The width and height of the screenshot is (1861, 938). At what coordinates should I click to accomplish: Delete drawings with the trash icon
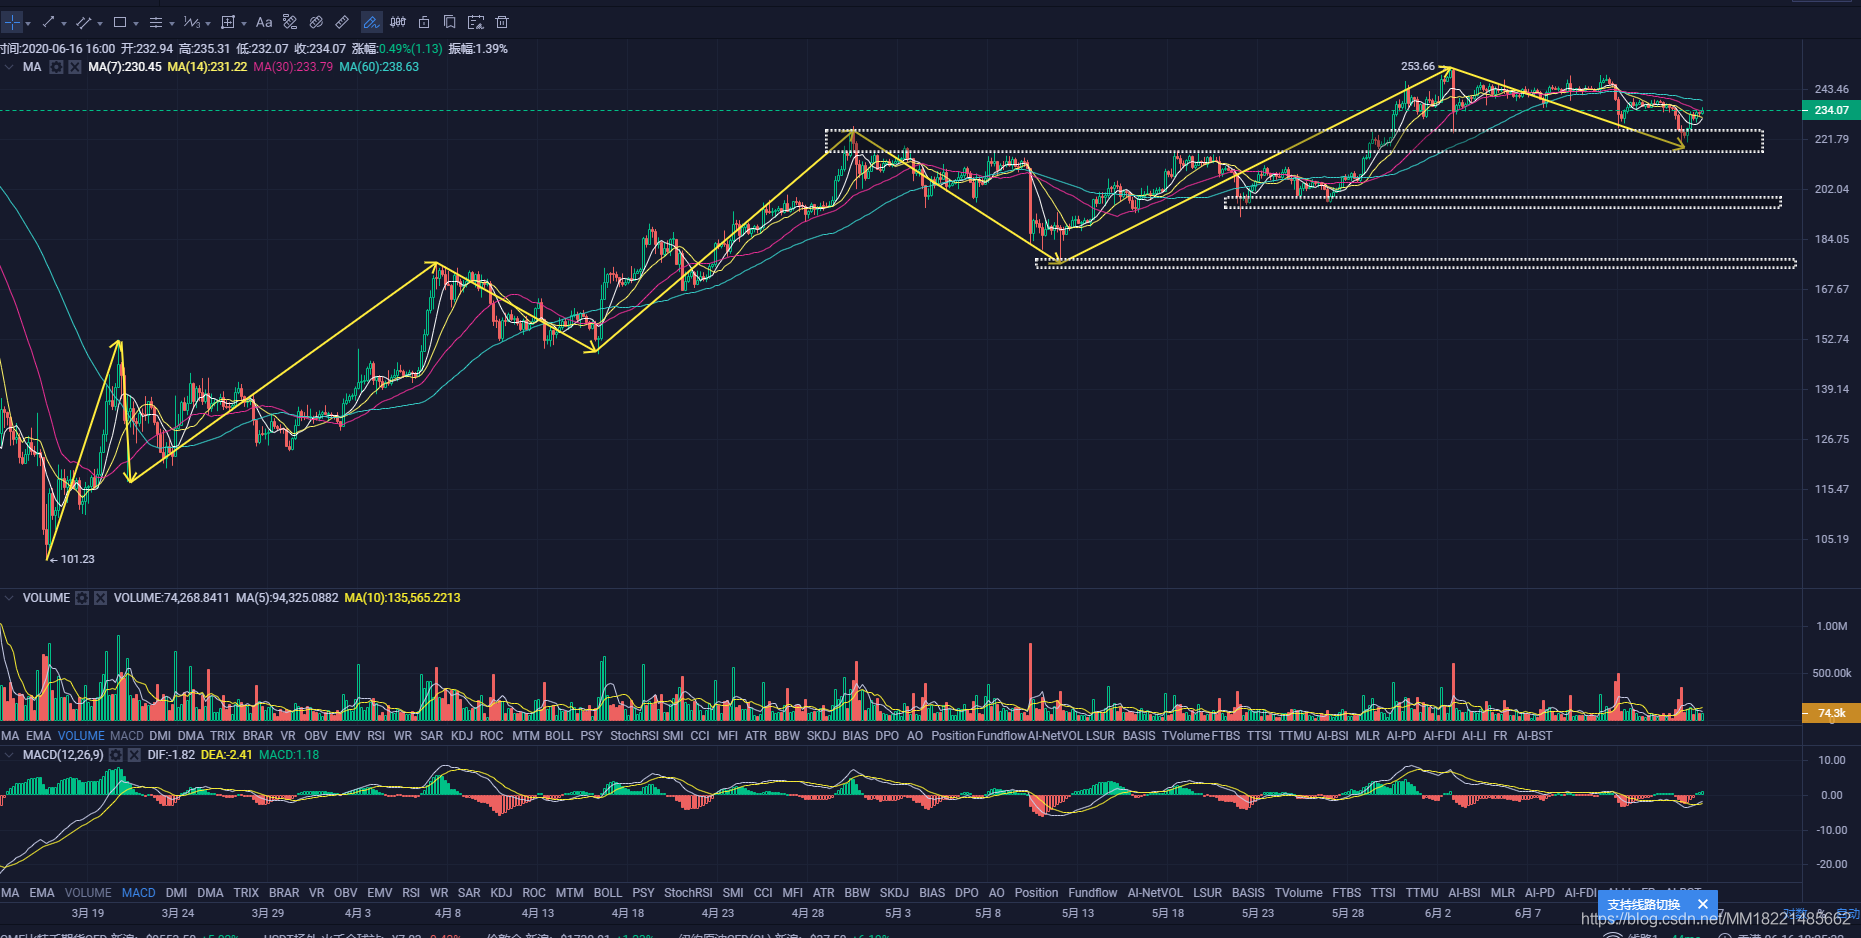click(x=502, y=22)
